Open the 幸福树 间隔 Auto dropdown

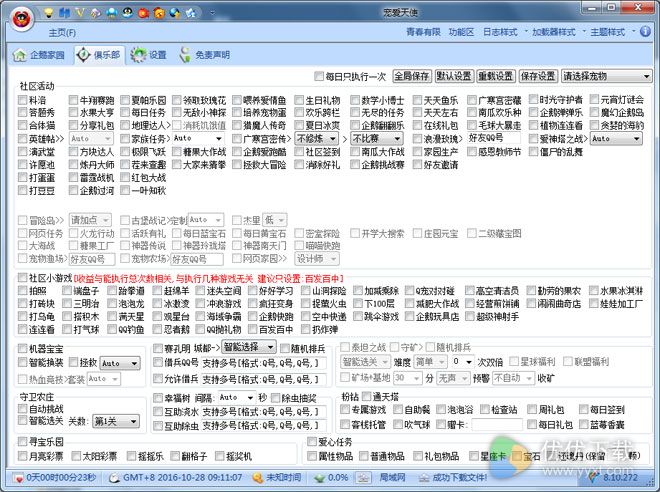click(237, 397)
